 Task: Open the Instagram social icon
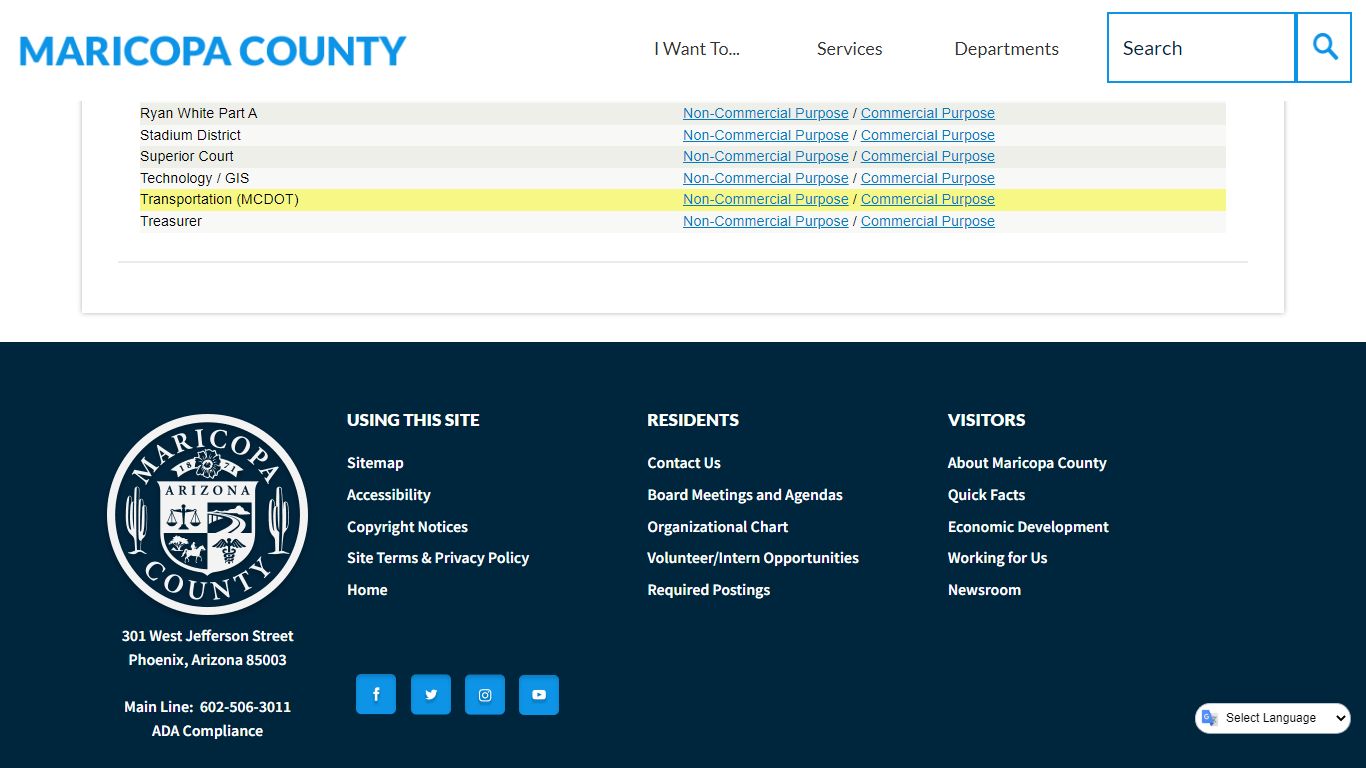485,695
